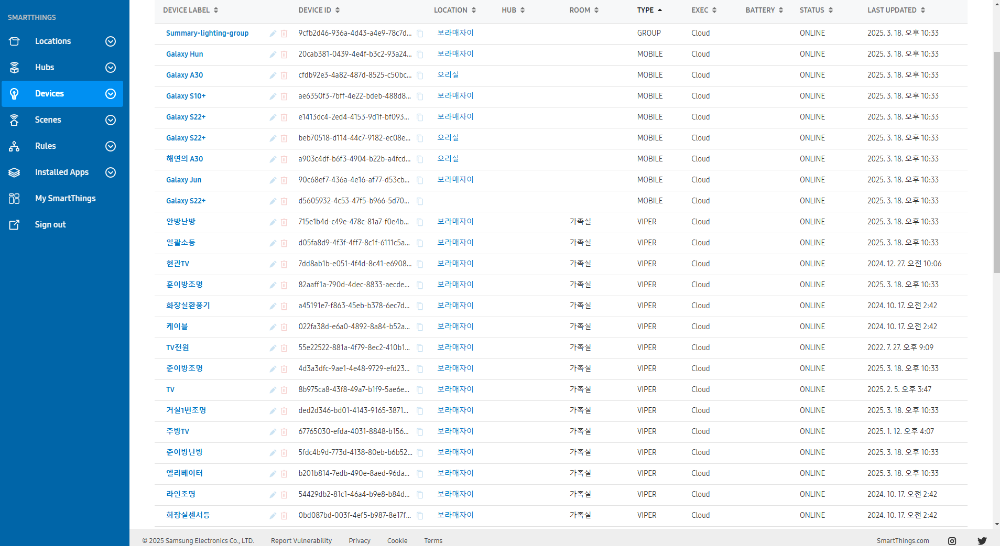
Task: Open the Privacy footer link
Action: point(359,541)
